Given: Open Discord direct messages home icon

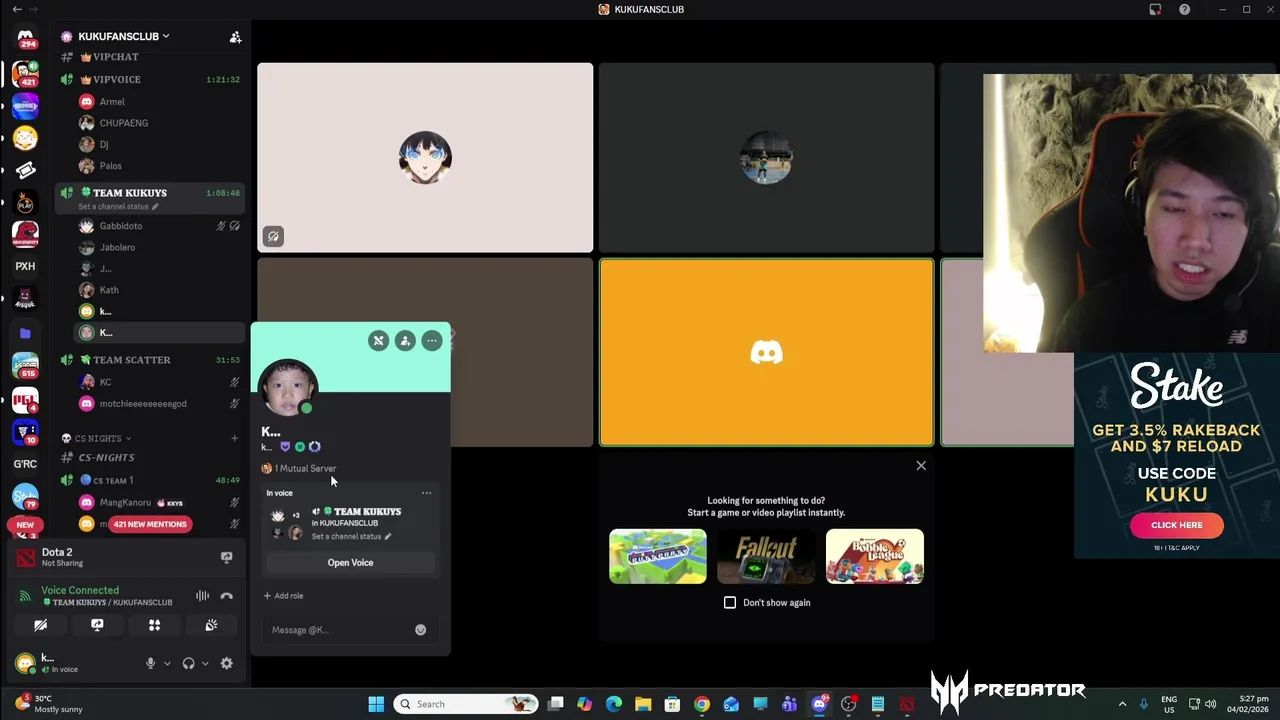Looking at the screenshot, I should coord(25,38).
